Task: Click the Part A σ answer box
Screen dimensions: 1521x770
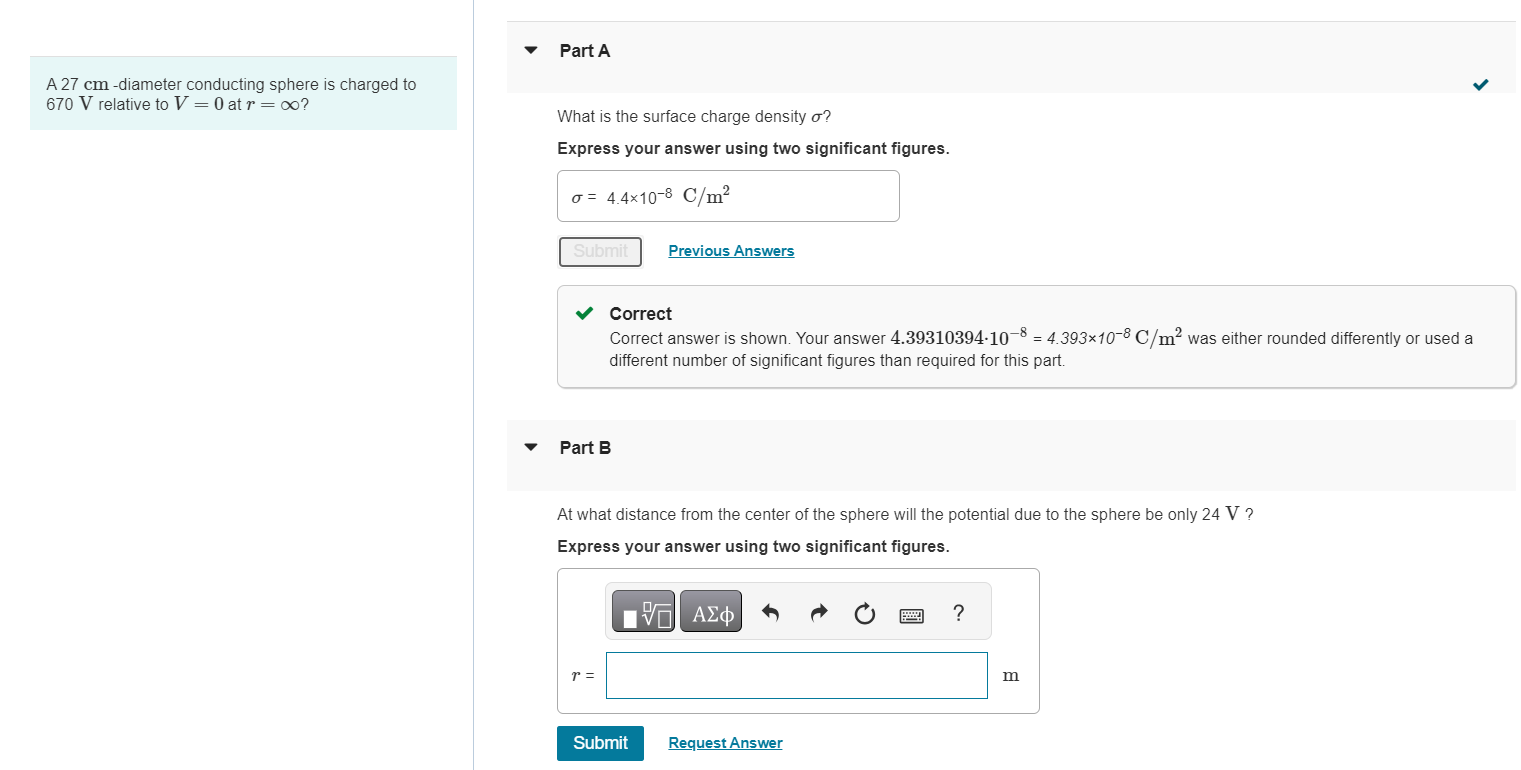Action: [x=728, y=196]
